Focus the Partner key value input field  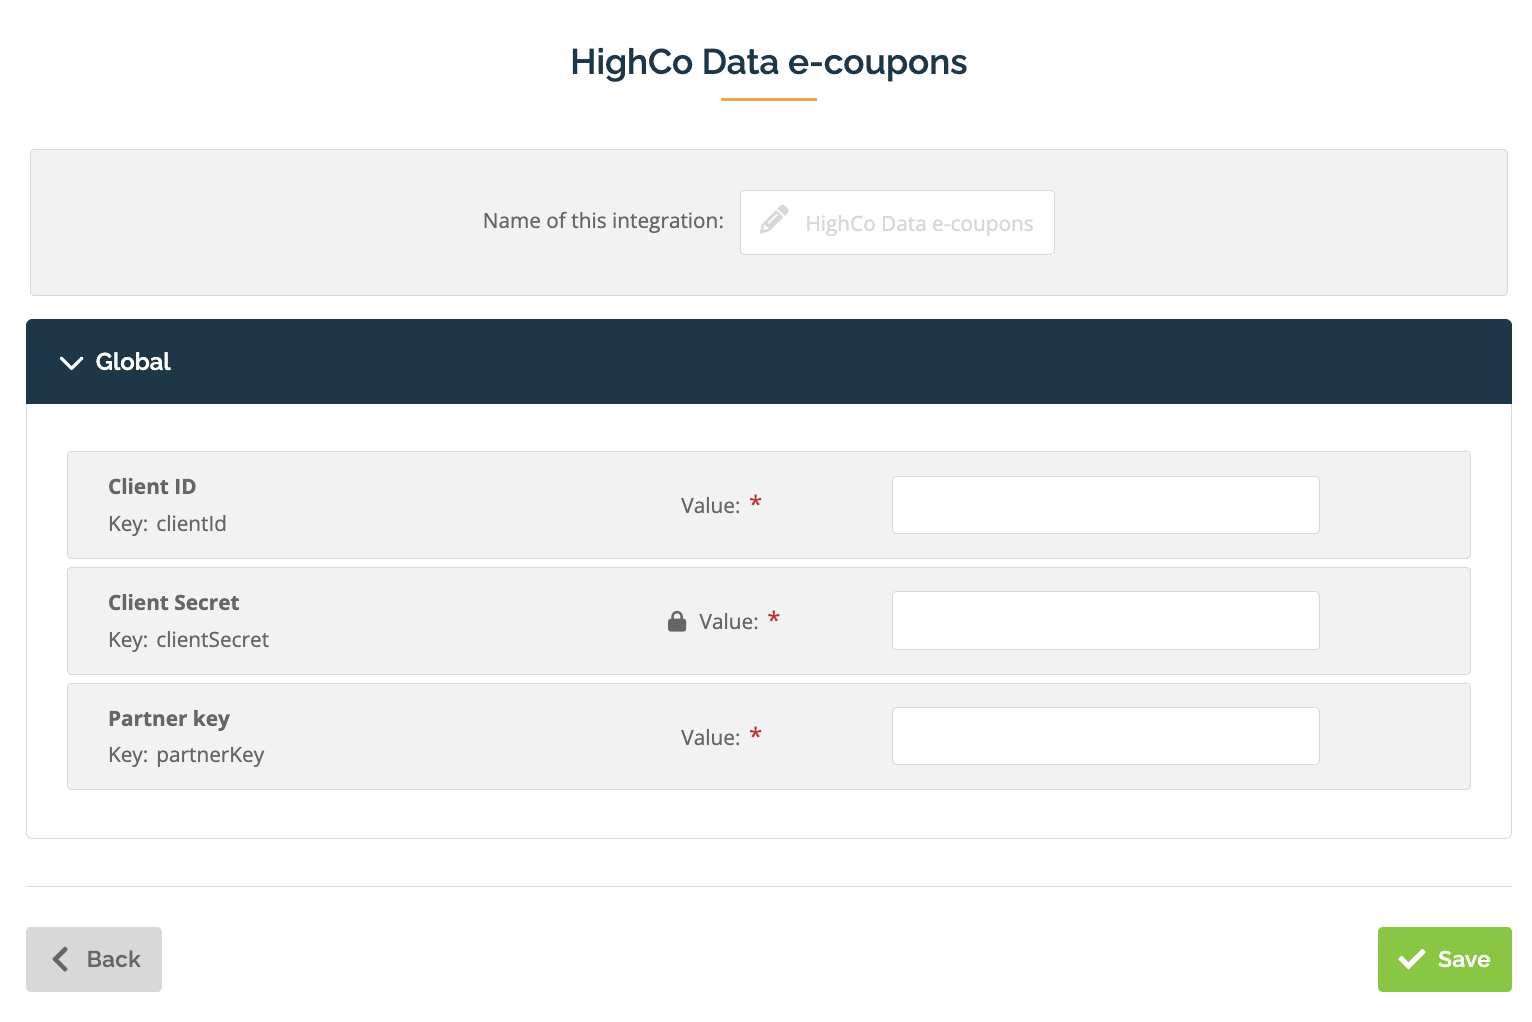point(1105,737)
